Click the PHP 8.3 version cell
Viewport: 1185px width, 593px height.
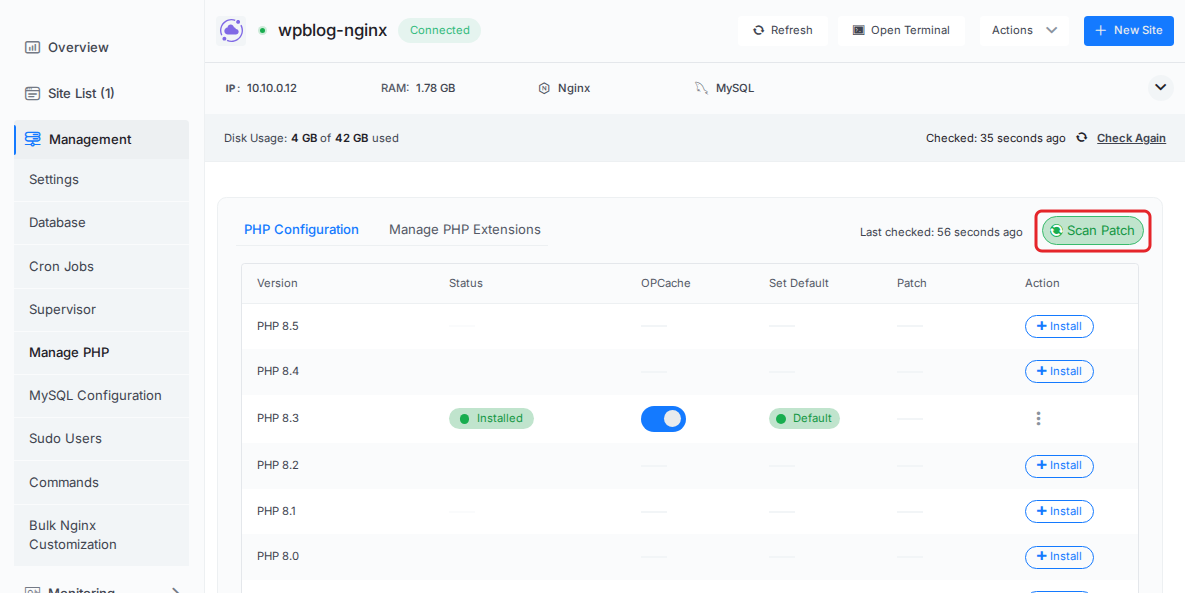click(x=278, y=418)
